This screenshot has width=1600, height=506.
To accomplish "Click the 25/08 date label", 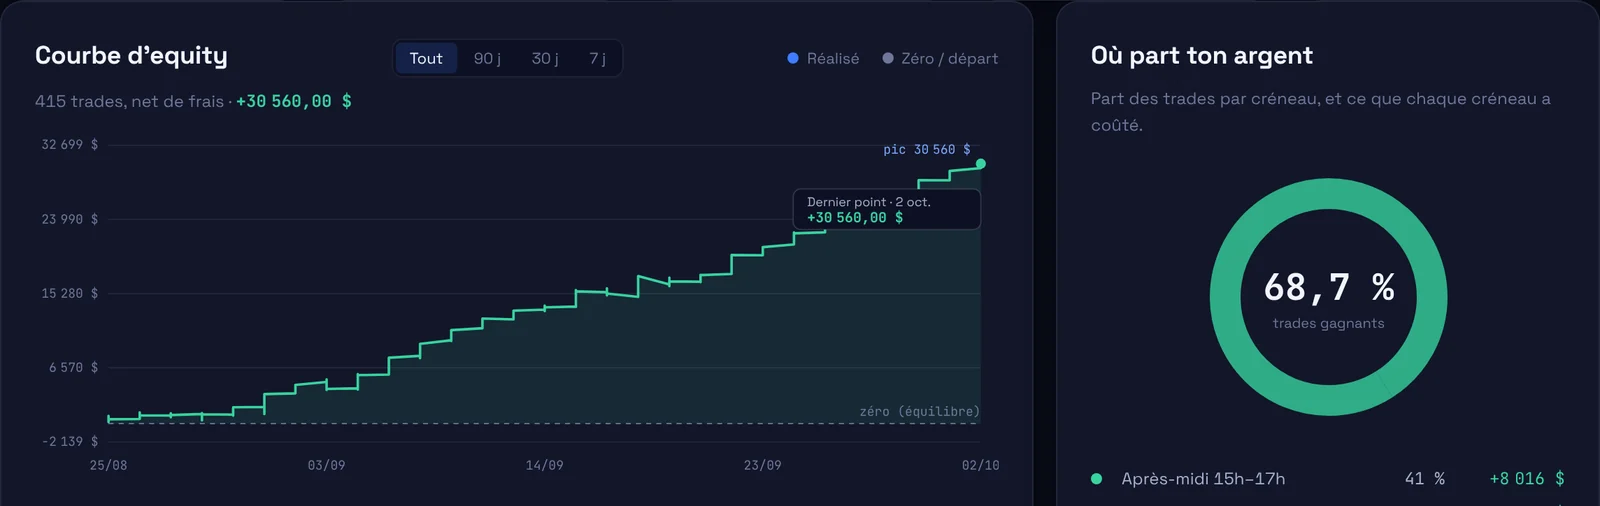I will 108,465.
